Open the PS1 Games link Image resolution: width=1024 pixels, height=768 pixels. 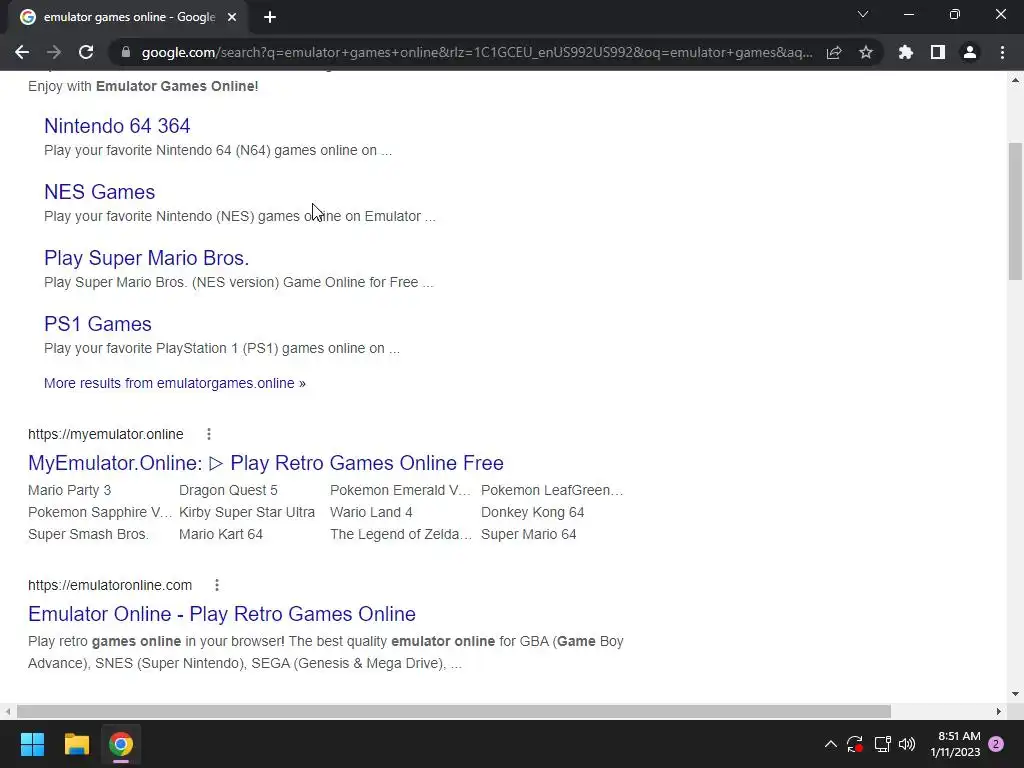(98, 323)
